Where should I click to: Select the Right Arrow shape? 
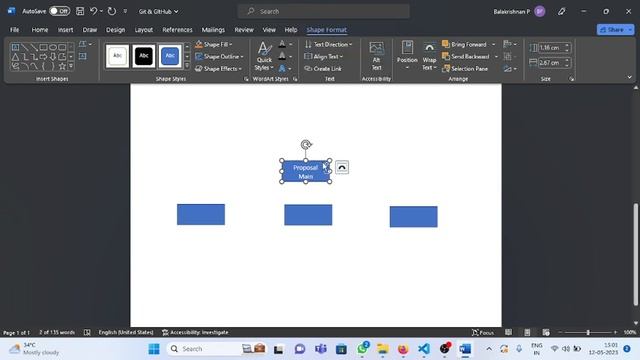43,57
